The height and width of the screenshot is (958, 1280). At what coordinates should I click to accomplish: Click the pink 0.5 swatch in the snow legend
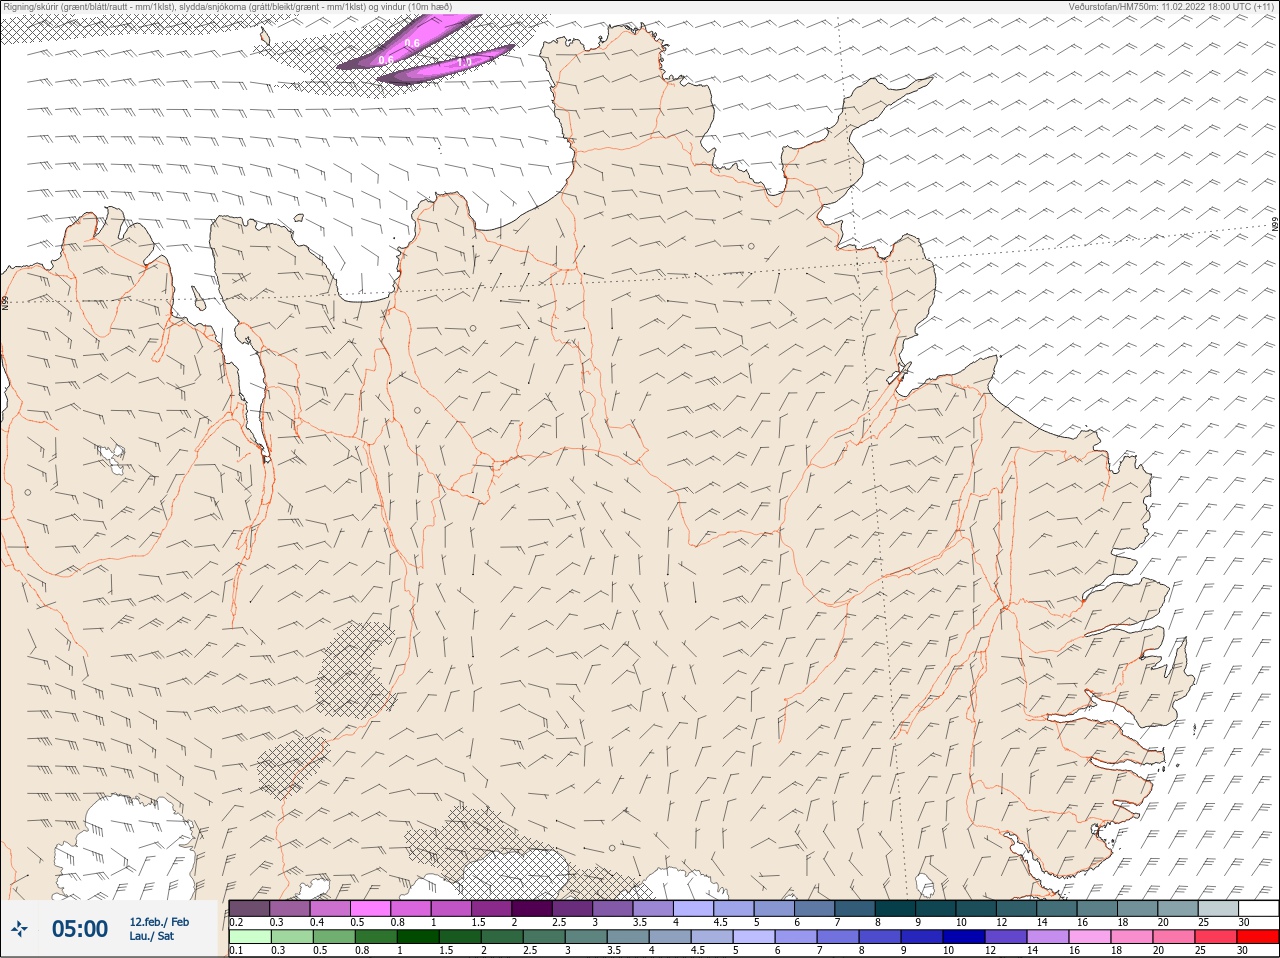point(371,908)
